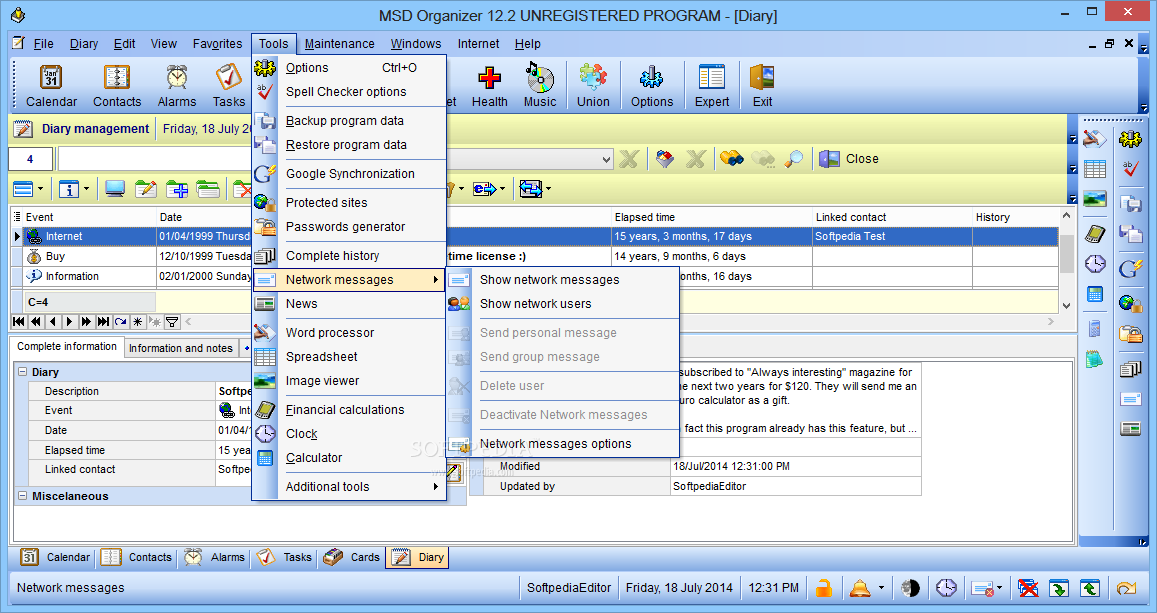Viewport: 1157px width, 613px height.
Task: Open the Maintenance menu
Action: [339, 44]
